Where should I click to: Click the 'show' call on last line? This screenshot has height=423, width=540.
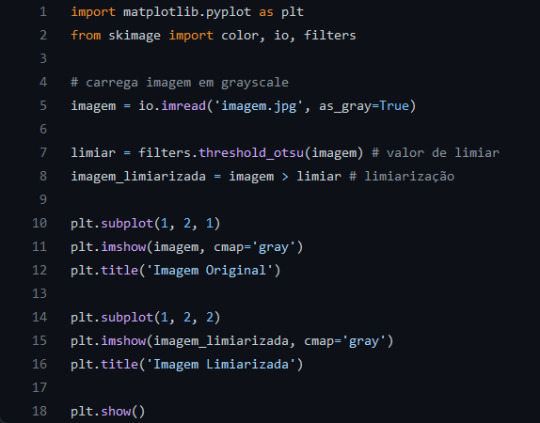tap(116, 412)
